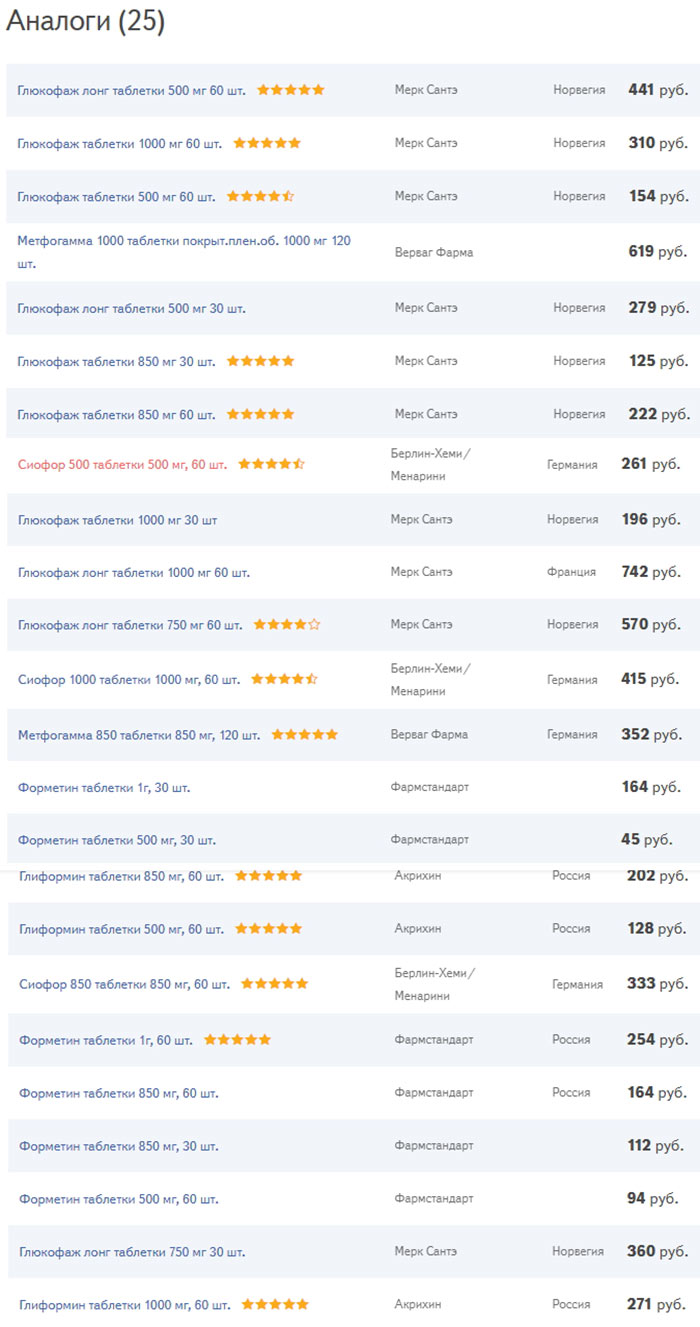This screenshot has height=1327, width=700.
Task: Click star rating for Форметин 1г, 60 шт.
Action: (x=237, y=1040)
